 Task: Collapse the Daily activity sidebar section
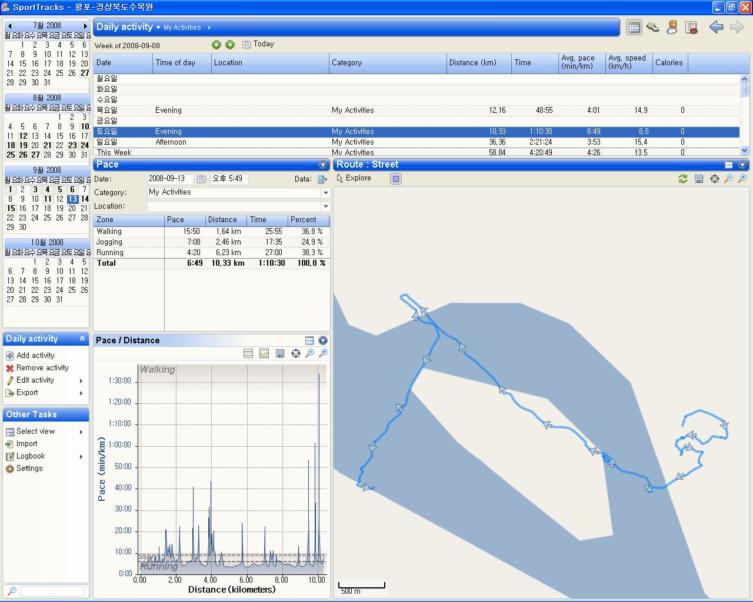click(82, 338)
